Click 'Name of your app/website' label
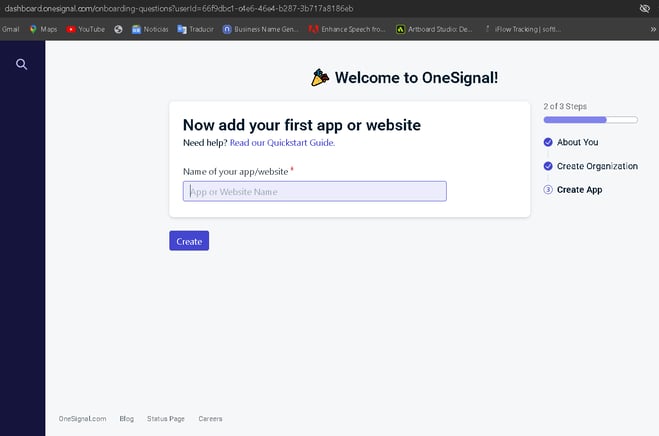This screenshot has width=659, height=436. tap(235, 172)
